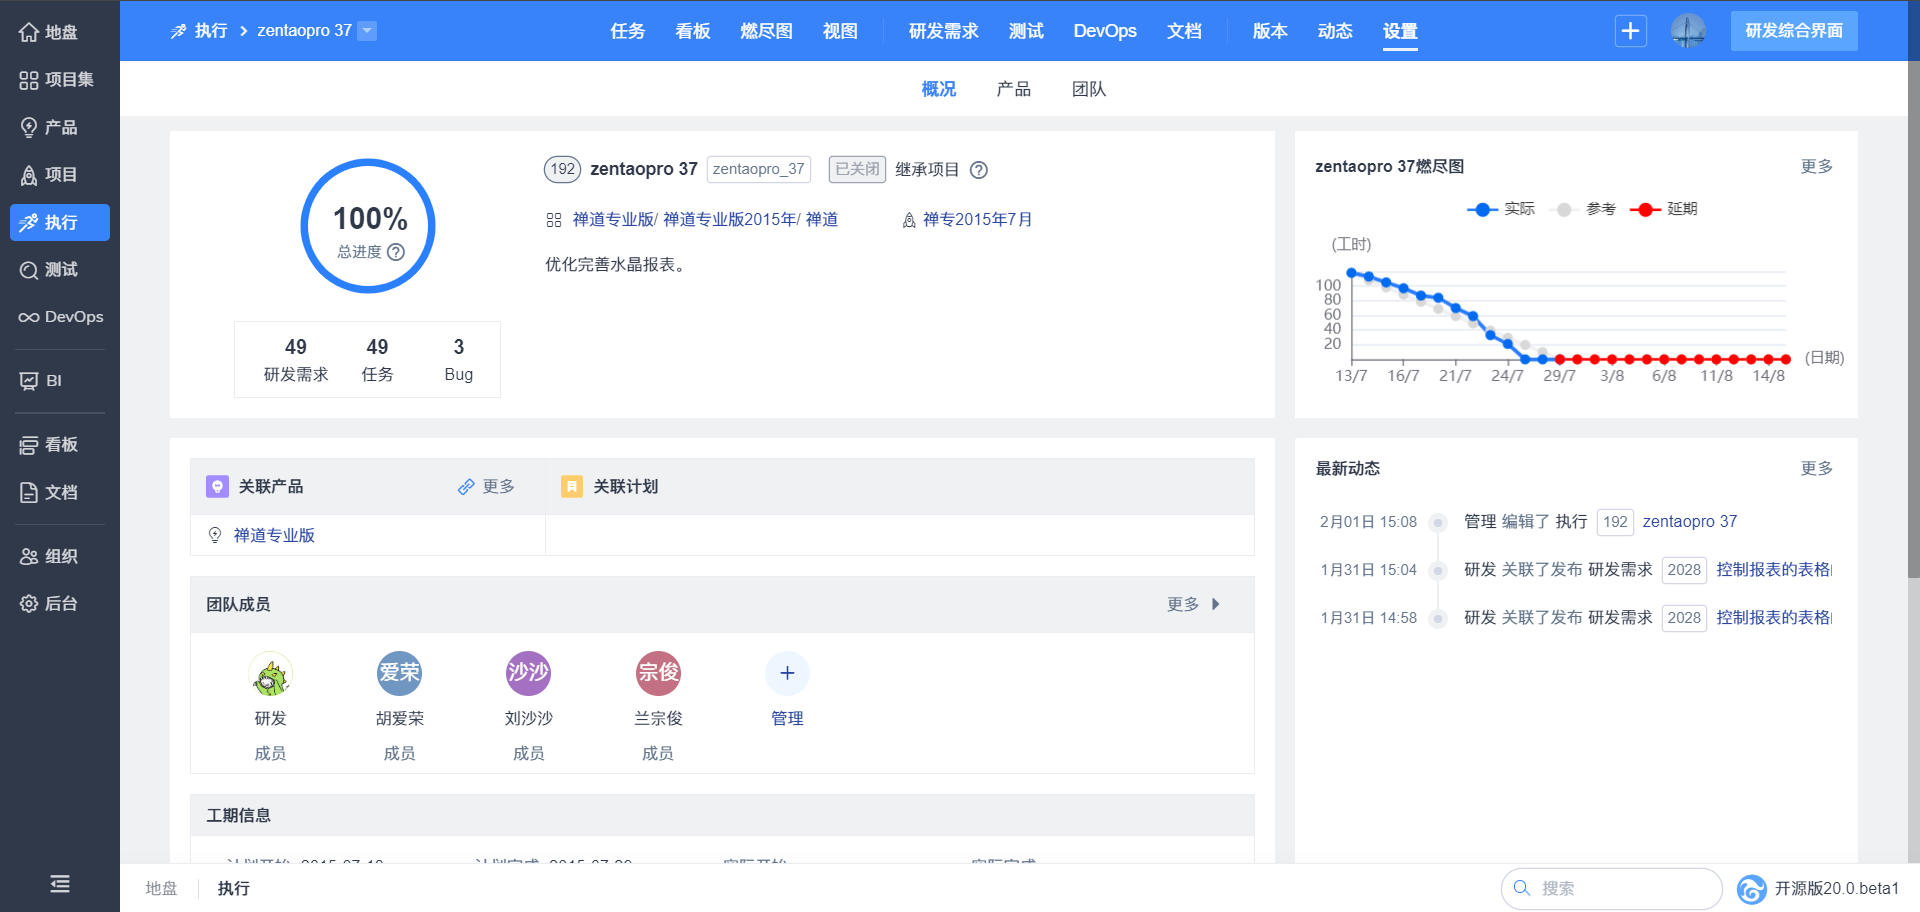Click the user avatar in top bar
Screen dimensions: 1920x912
(1688, 31)
